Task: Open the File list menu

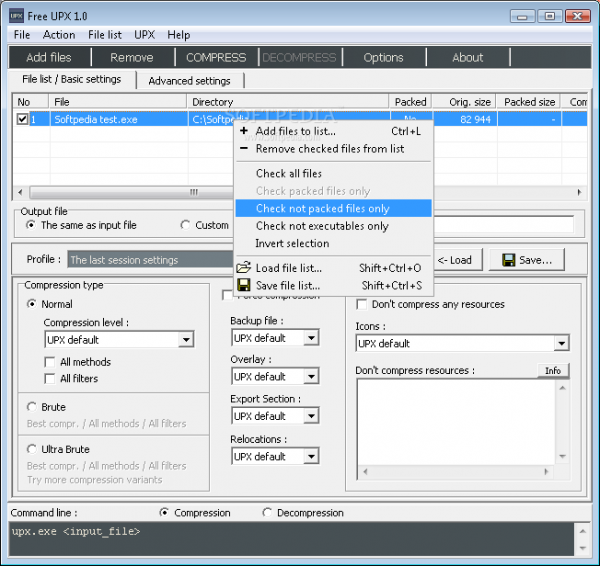Action: 105,35
